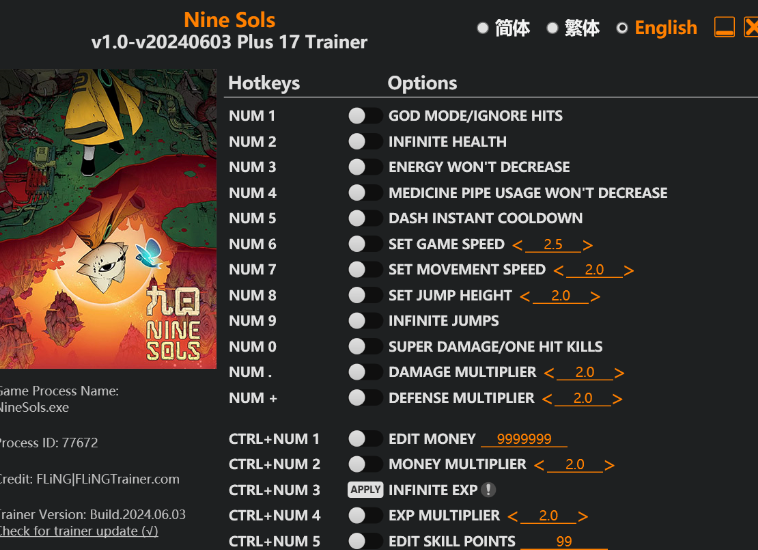The image size is (758, 550).
Task: Click the money multiplier value field
Action: 575,464
